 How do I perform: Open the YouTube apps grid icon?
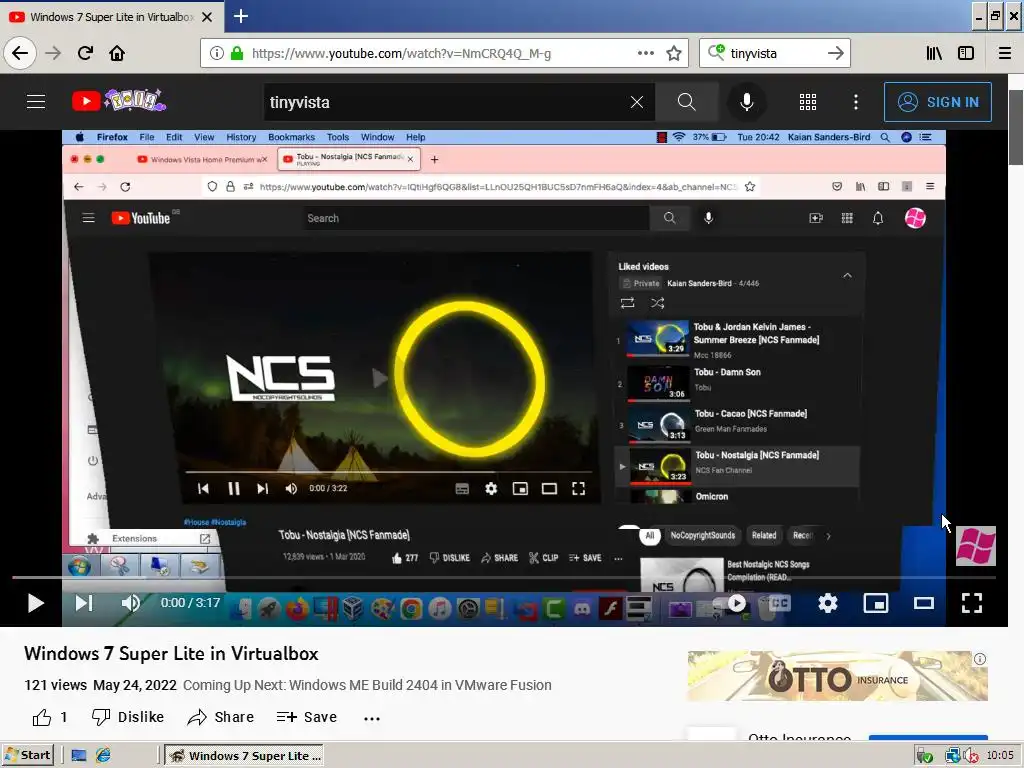[808, 102]
